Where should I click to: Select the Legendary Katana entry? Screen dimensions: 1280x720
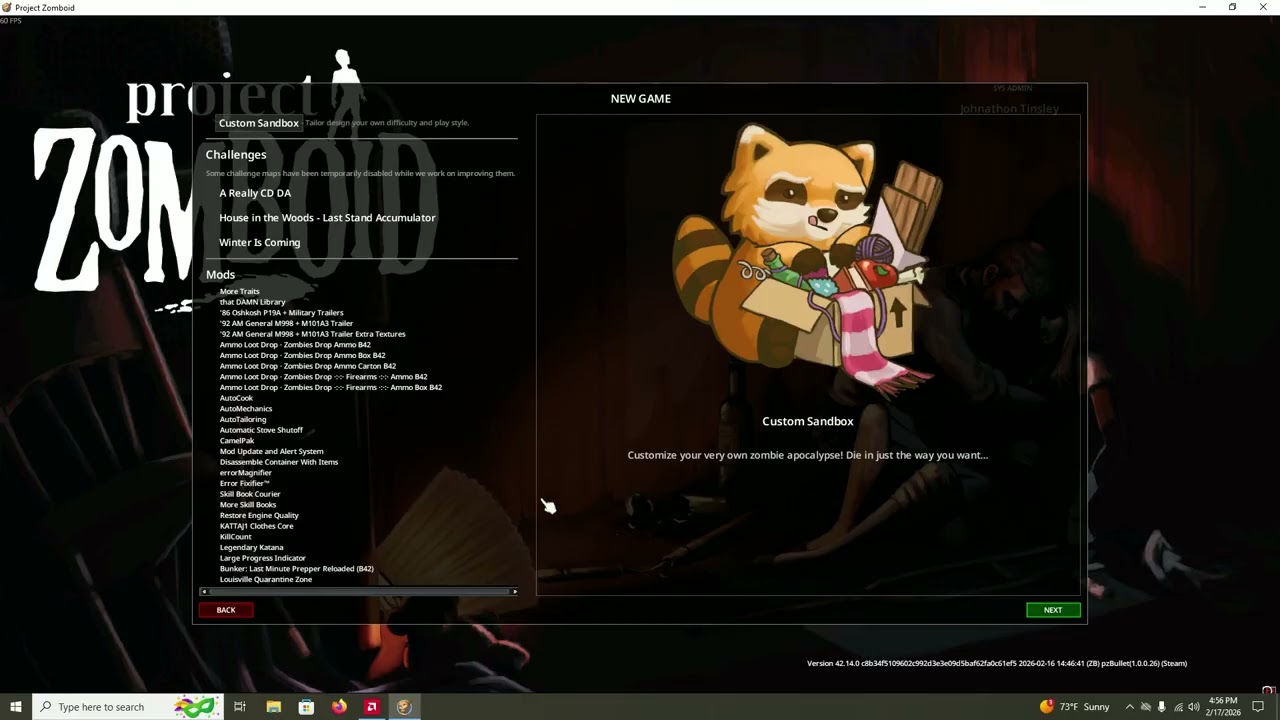pyautogui.click(x=251, y=547)
